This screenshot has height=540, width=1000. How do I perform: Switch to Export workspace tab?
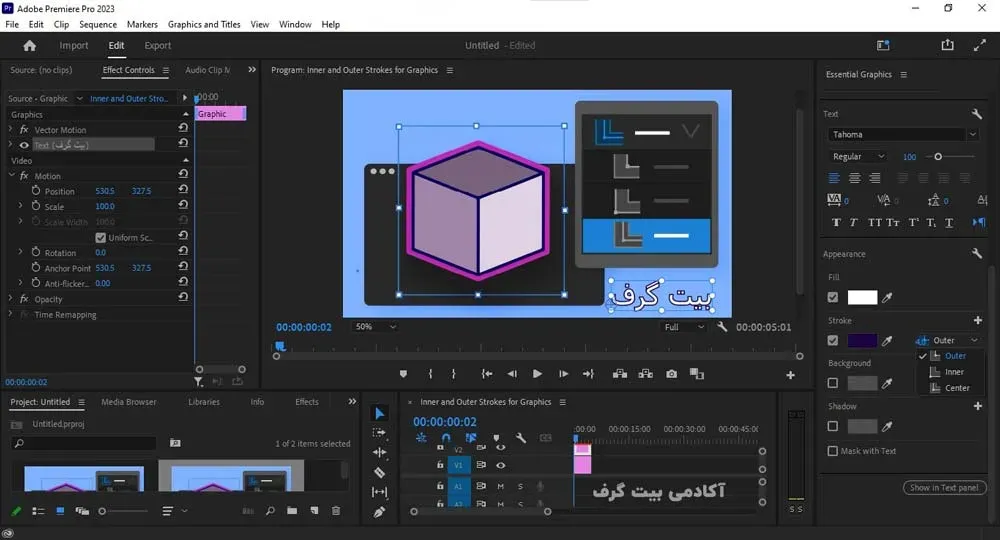click(158, 45)
